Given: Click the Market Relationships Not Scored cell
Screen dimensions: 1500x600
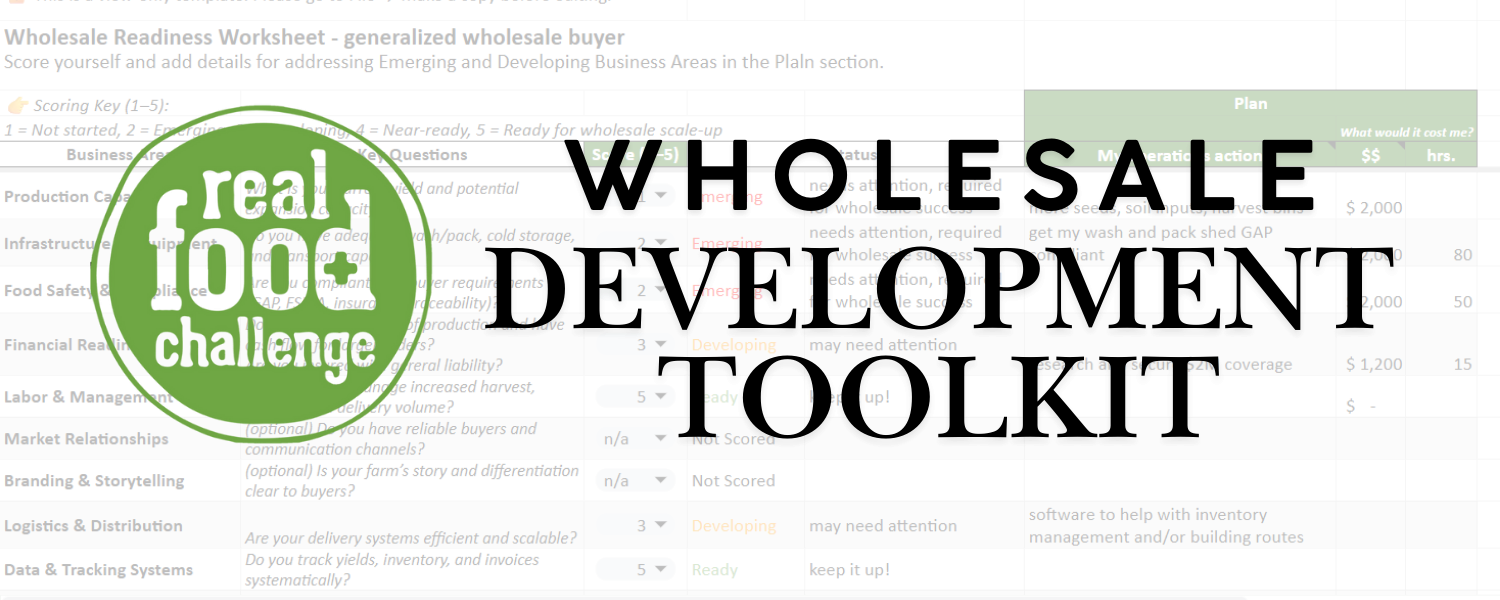Looking at the screenshot, I should (x=733, y=439).
